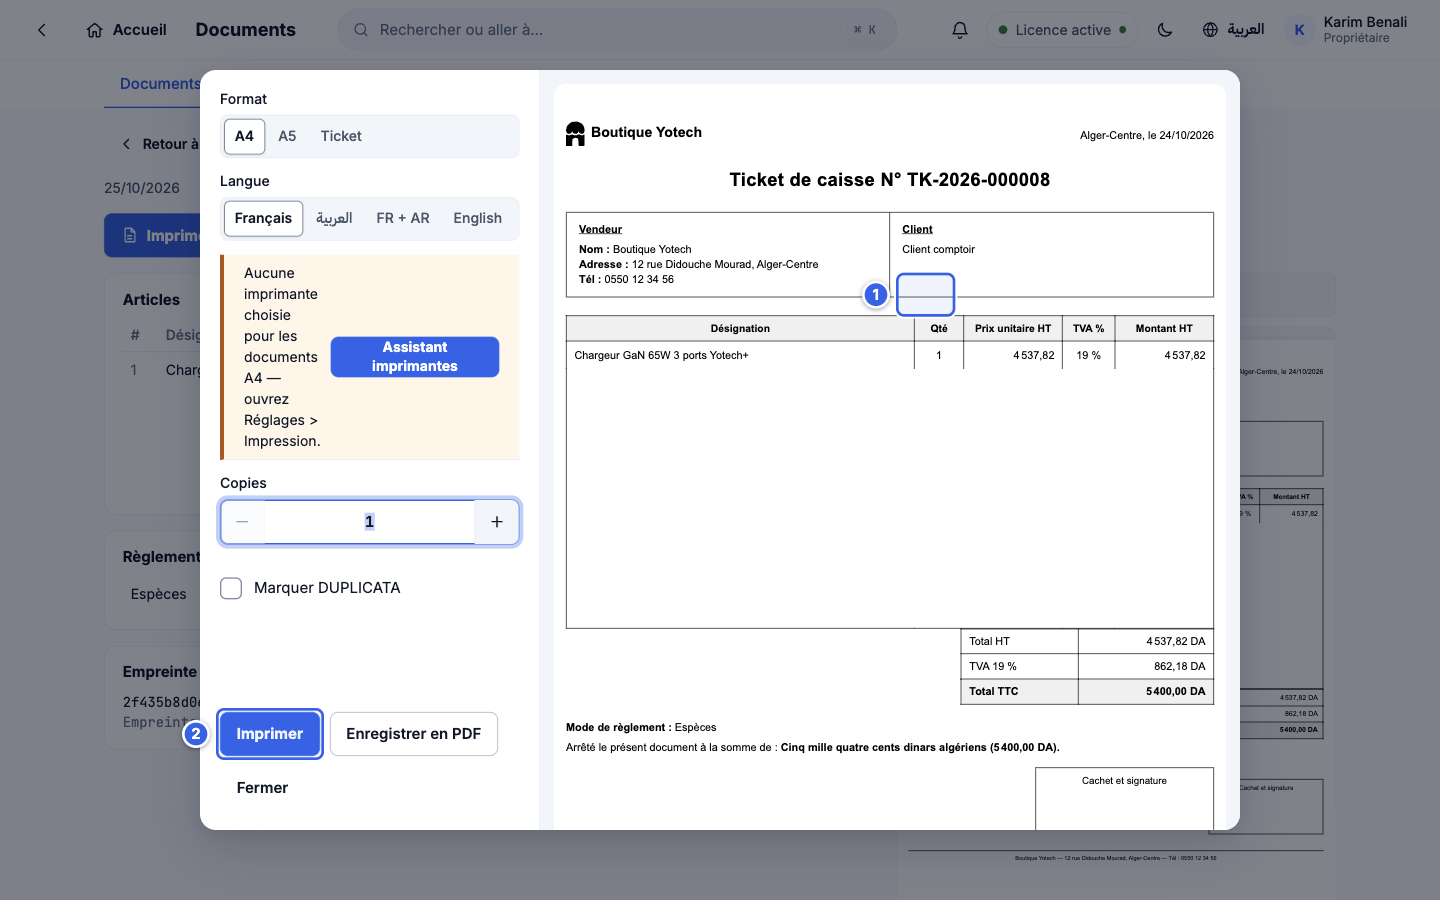Click Client comptoir text

coord(938,249)
